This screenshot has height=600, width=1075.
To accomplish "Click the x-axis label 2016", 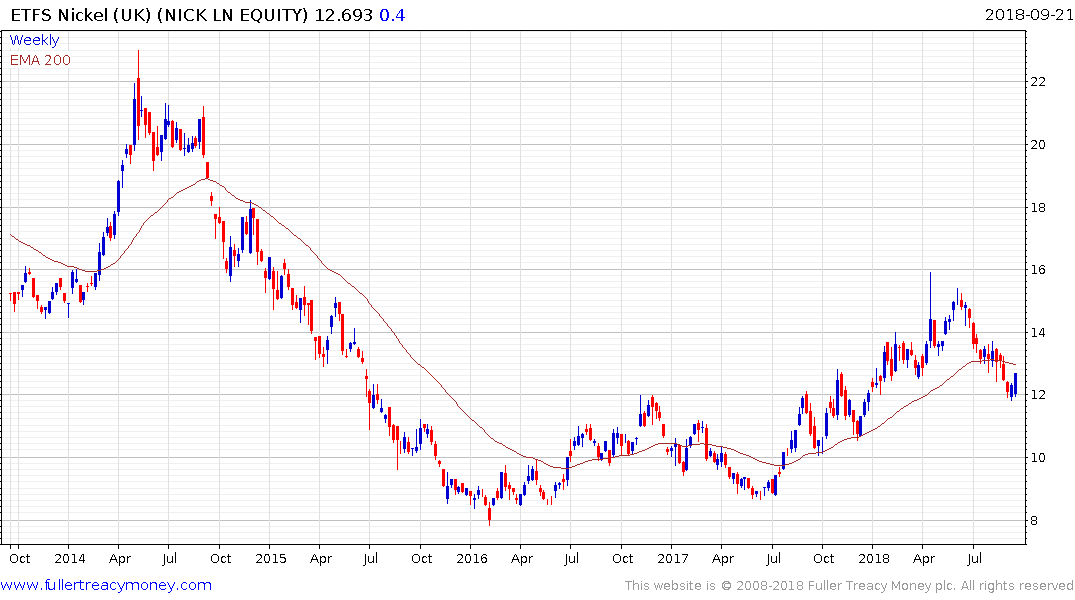I will click(x=472, y=558).
